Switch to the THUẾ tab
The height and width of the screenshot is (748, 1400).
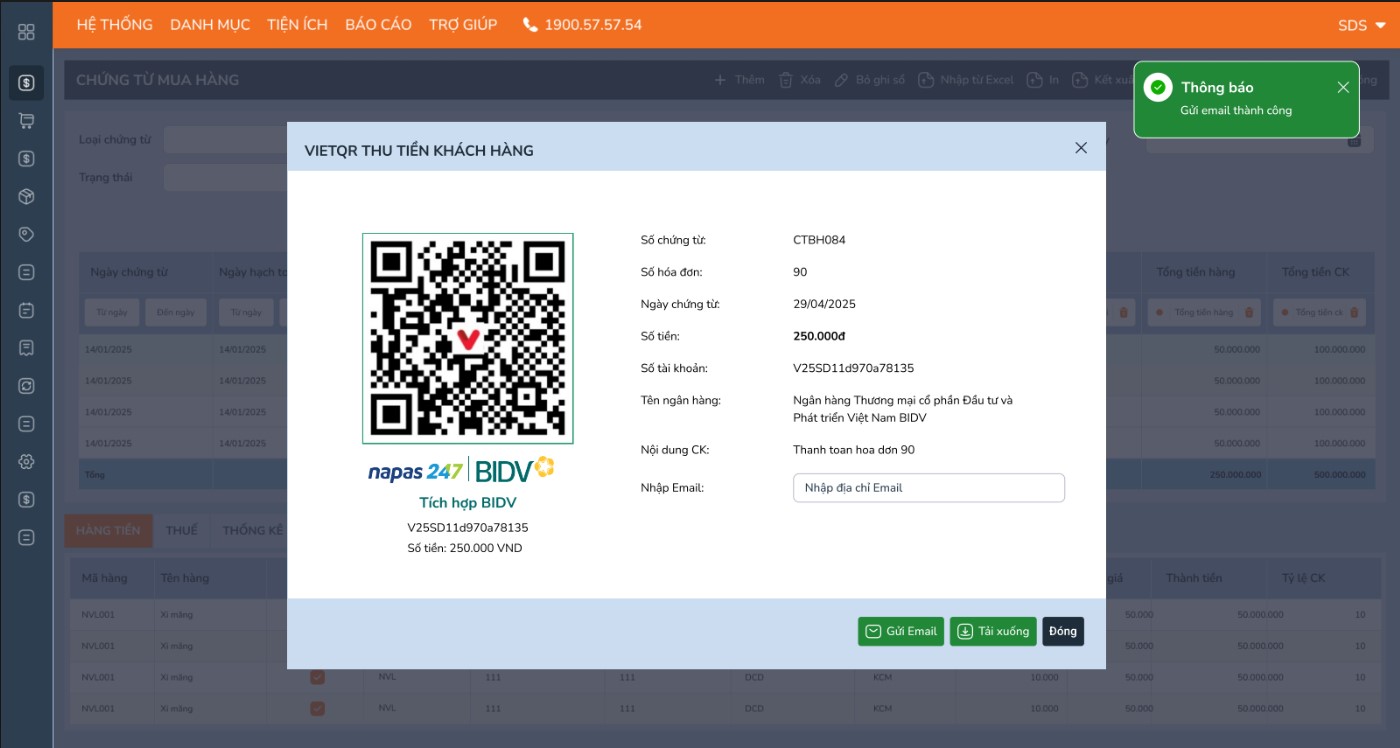[182, 531]
